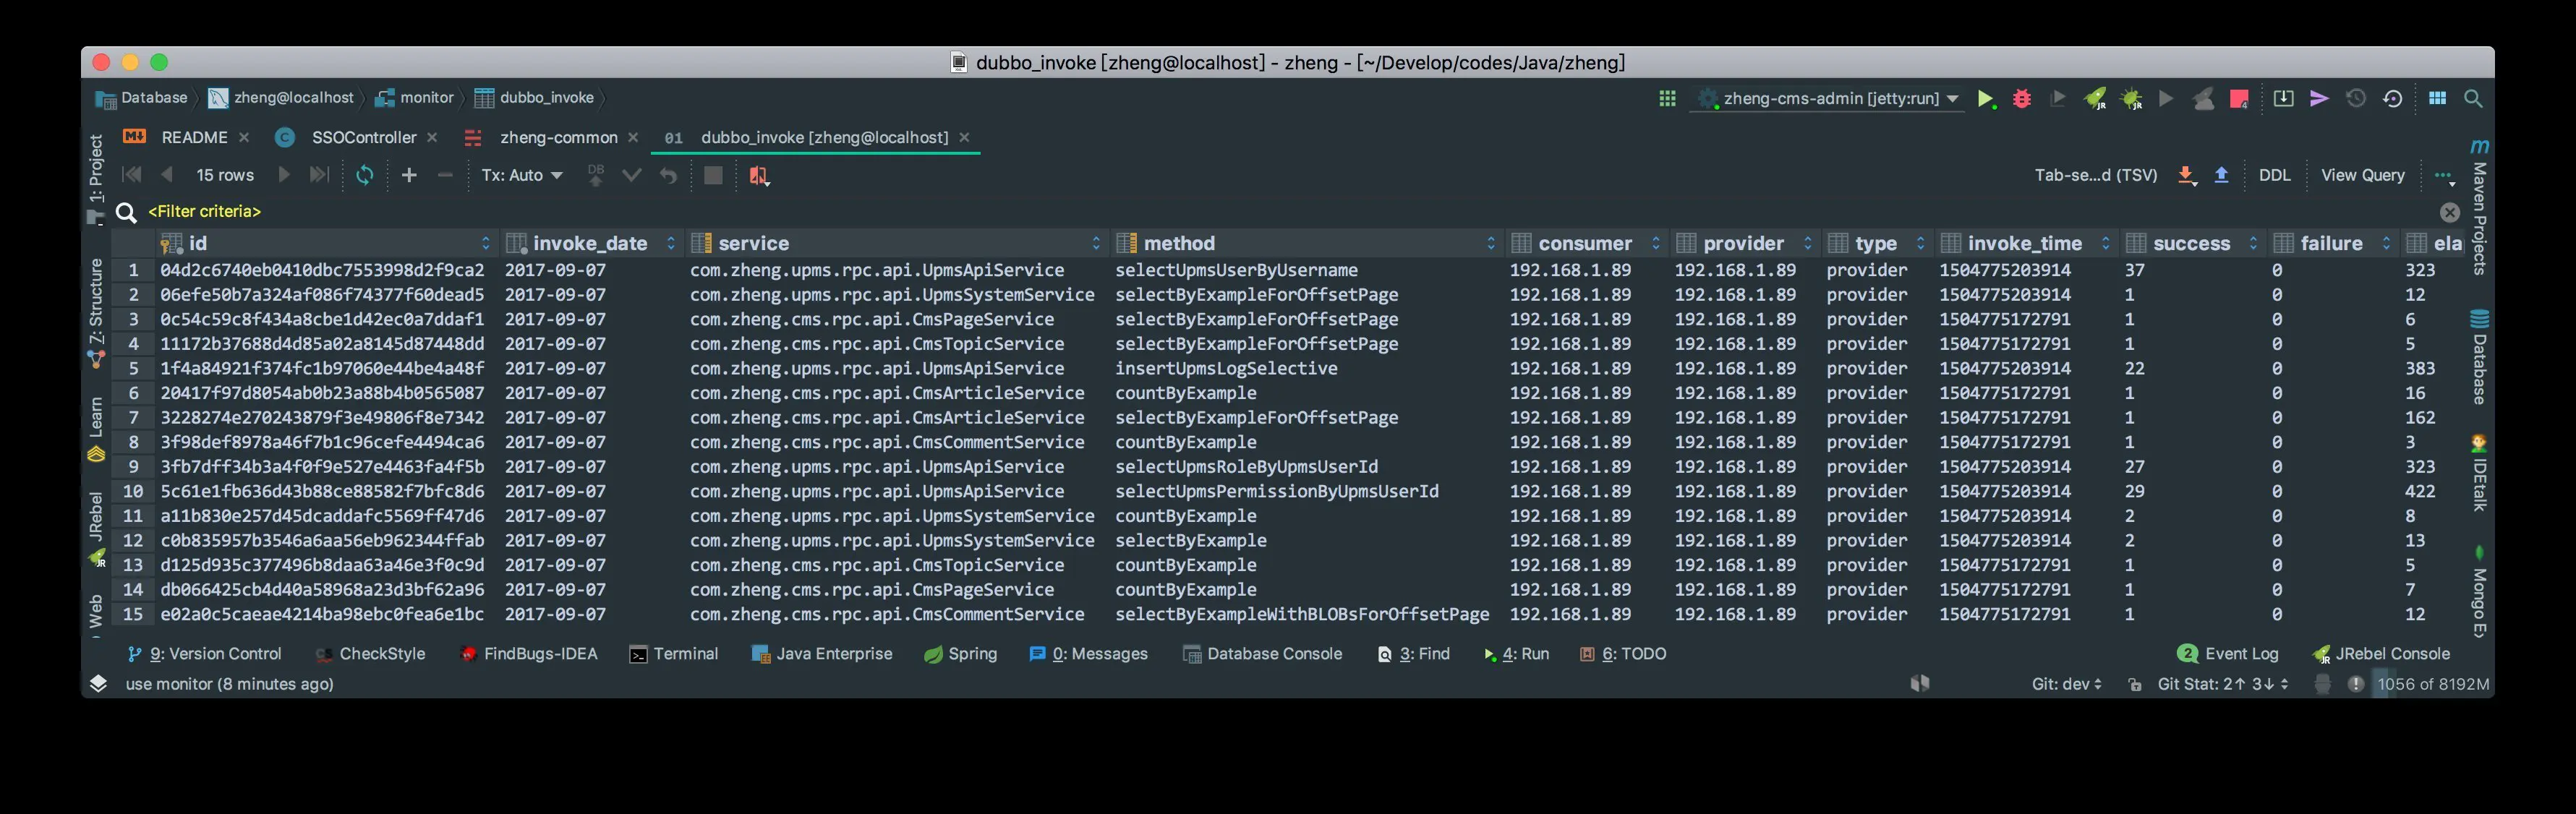The height and width of the screenshot is (814, 2576).
Task: Switch to the SSOController tab
Action: click(x=363, y=137)
